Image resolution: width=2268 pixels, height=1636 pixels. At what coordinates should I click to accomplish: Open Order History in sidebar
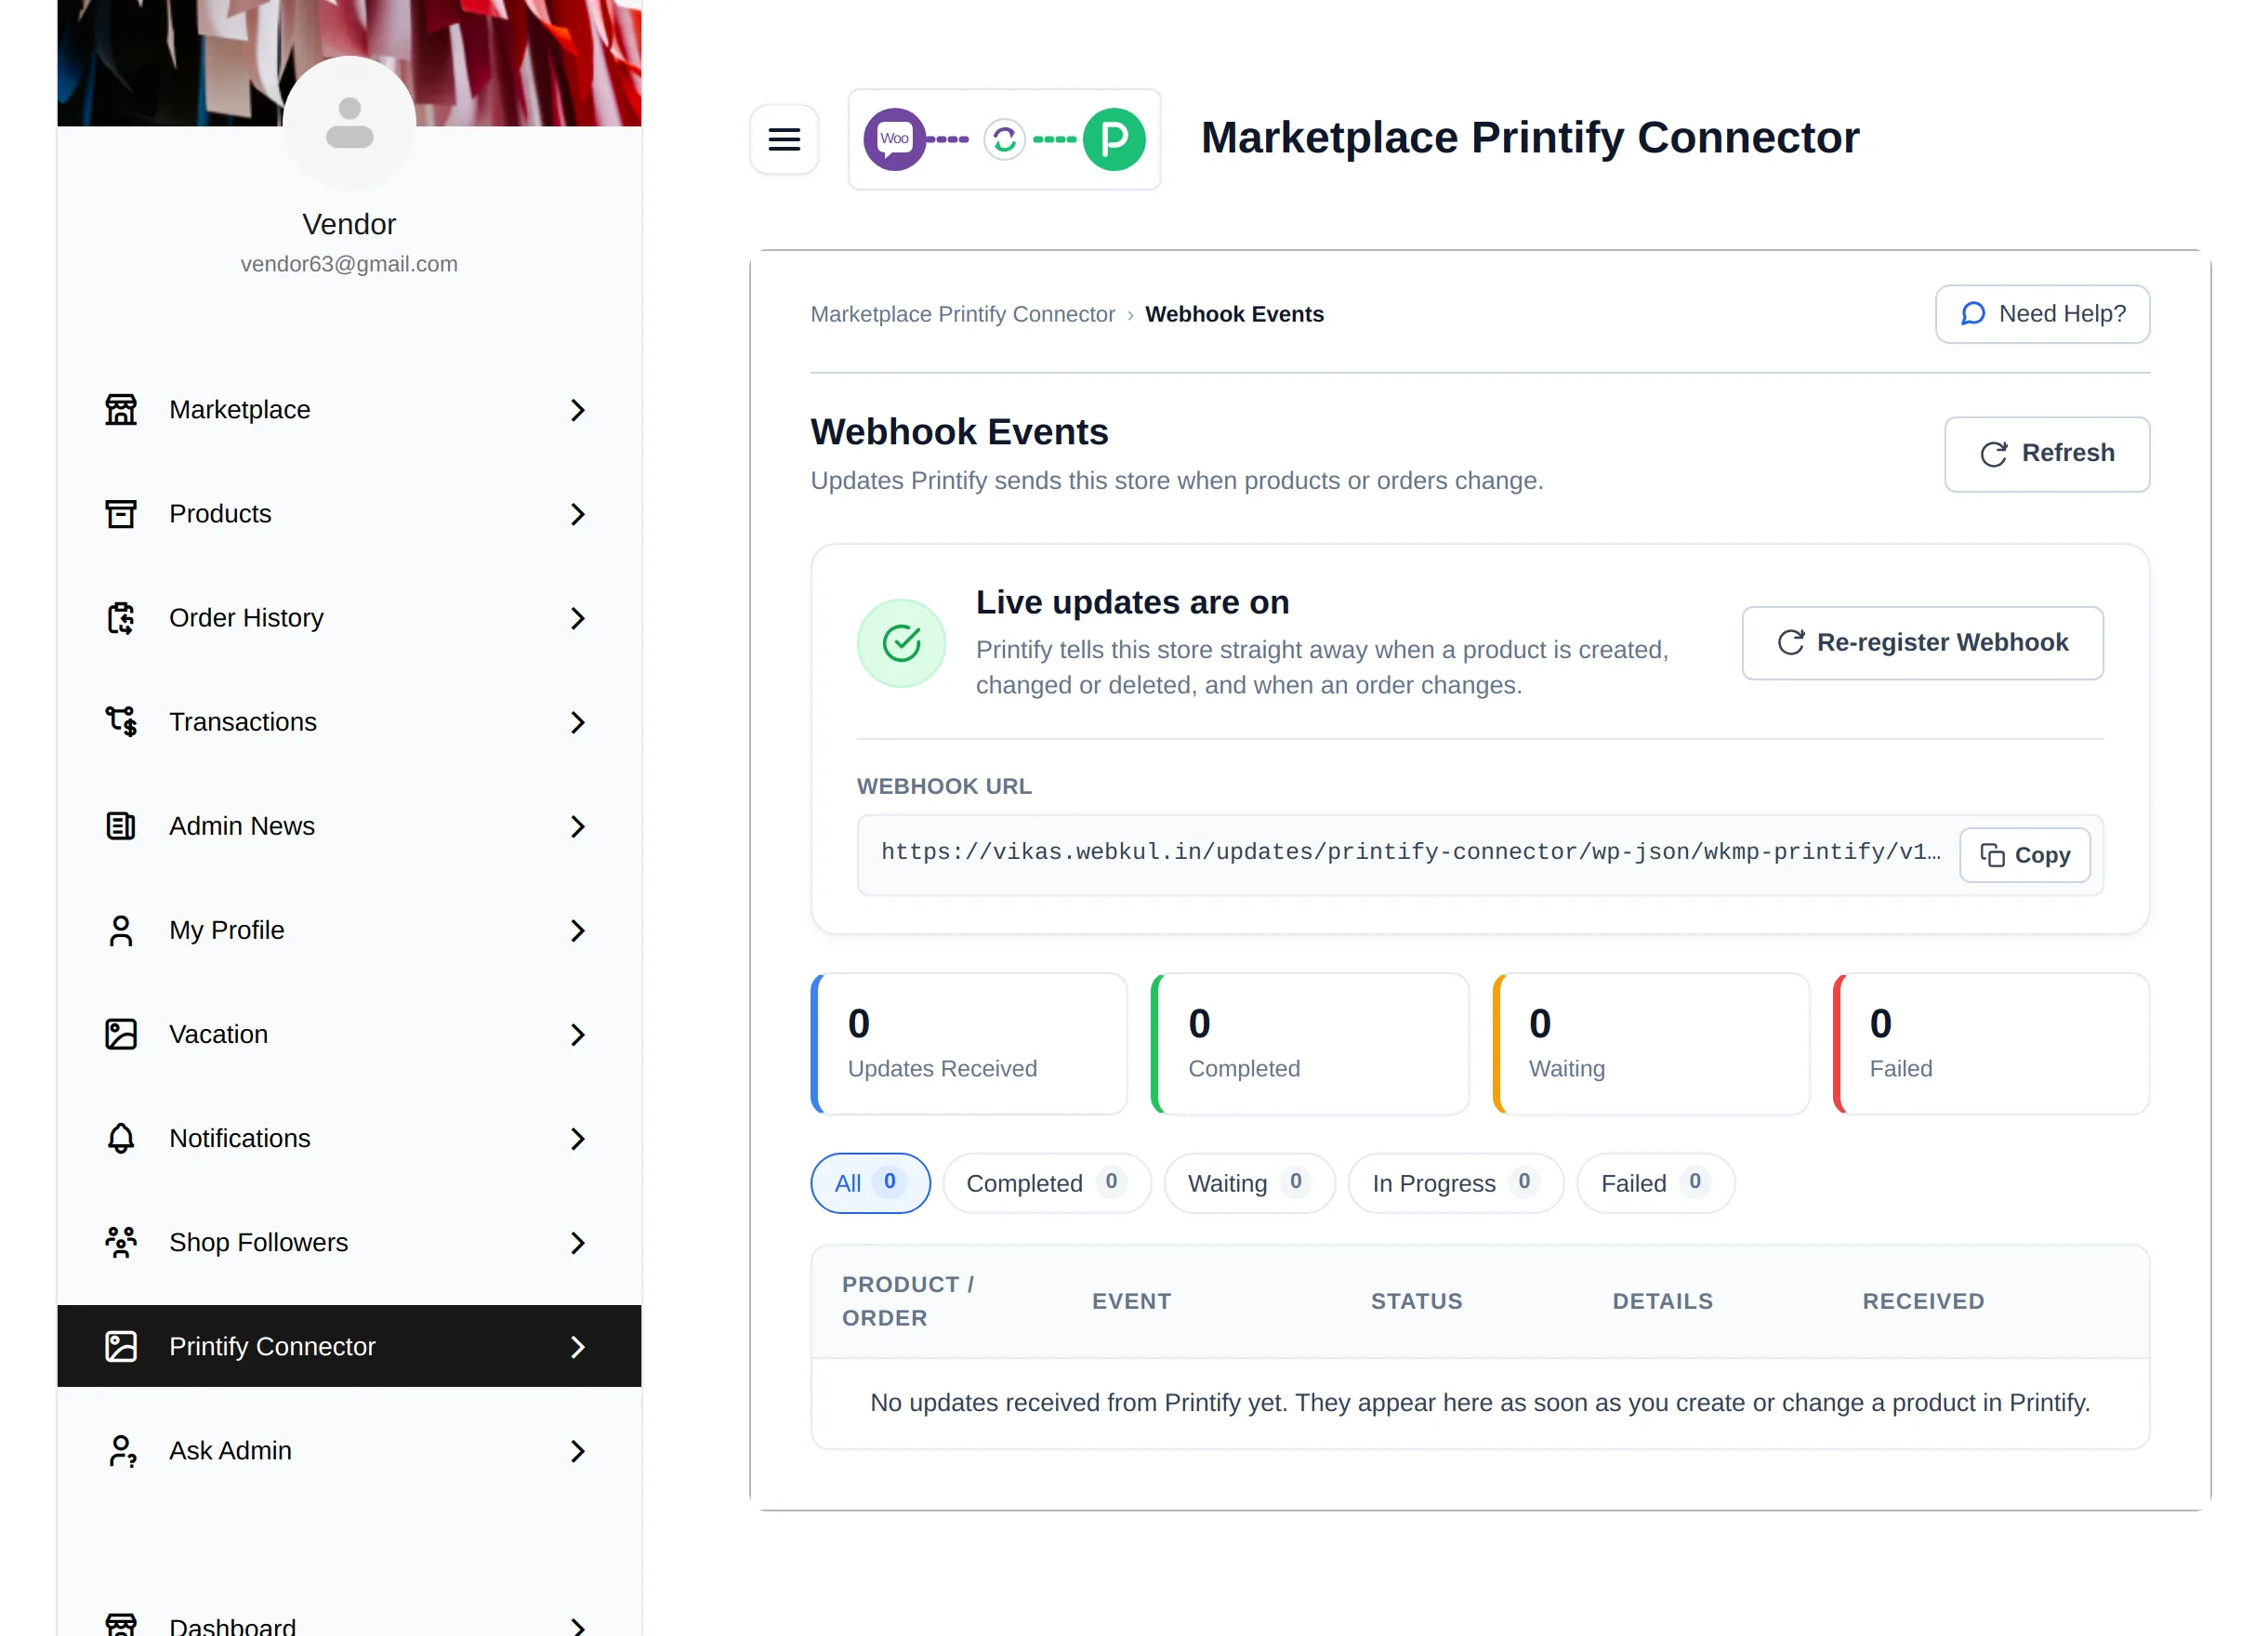349,618
